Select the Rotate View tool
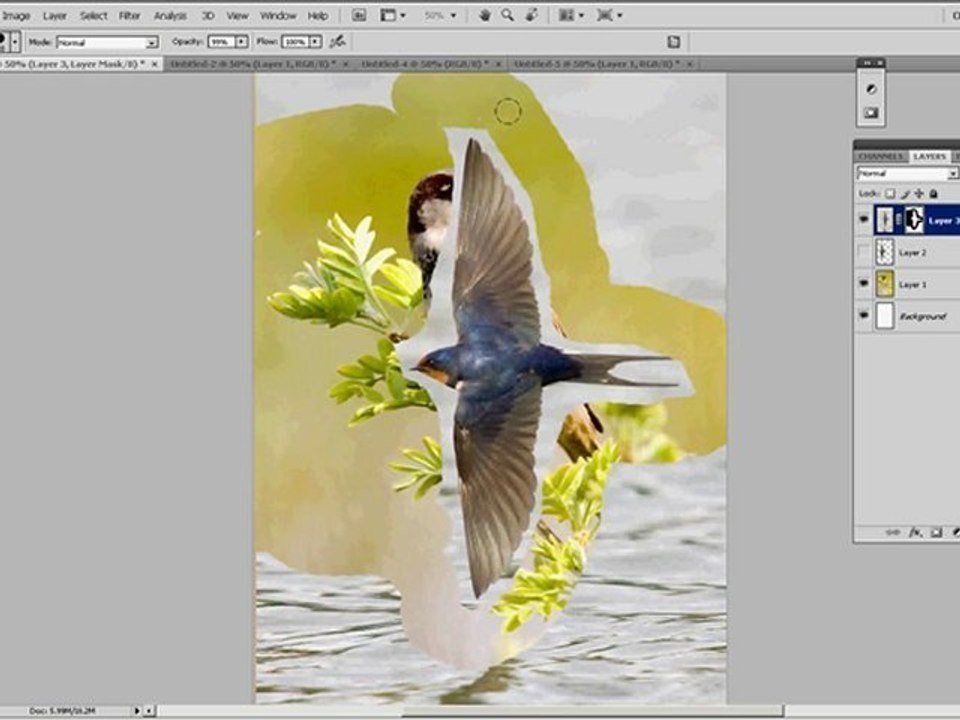This screenshot has width=960, height=720. (x=531, y=15)
